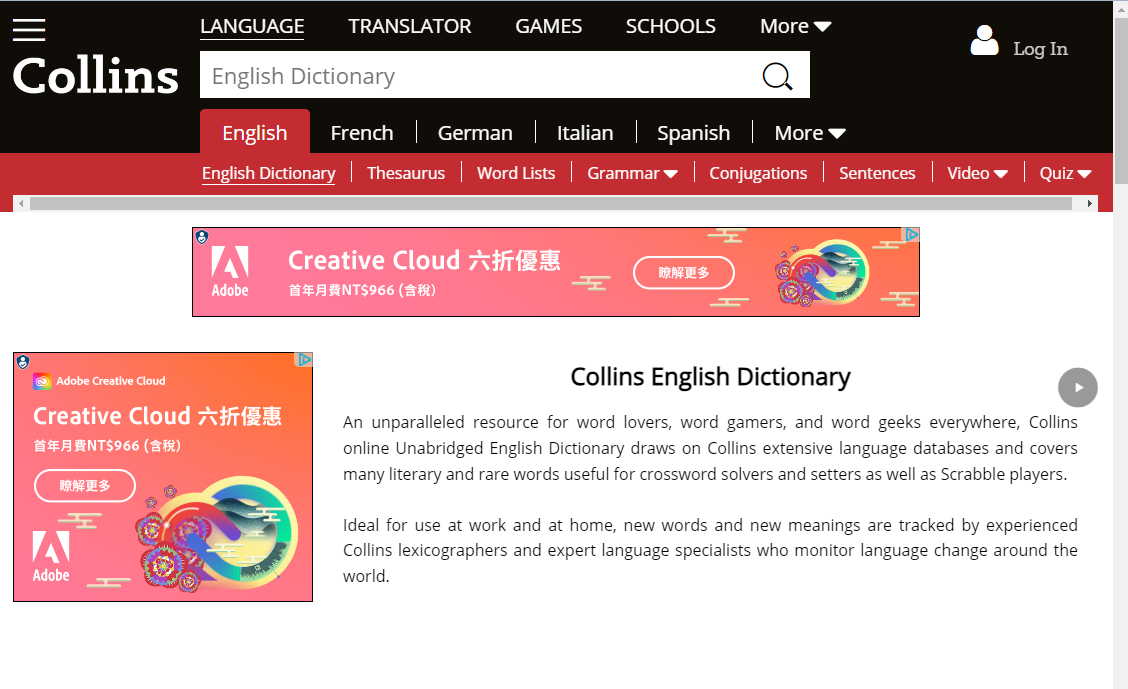Click the Collins logo
Screen dimensions: 1128x689
click(96, 76)
